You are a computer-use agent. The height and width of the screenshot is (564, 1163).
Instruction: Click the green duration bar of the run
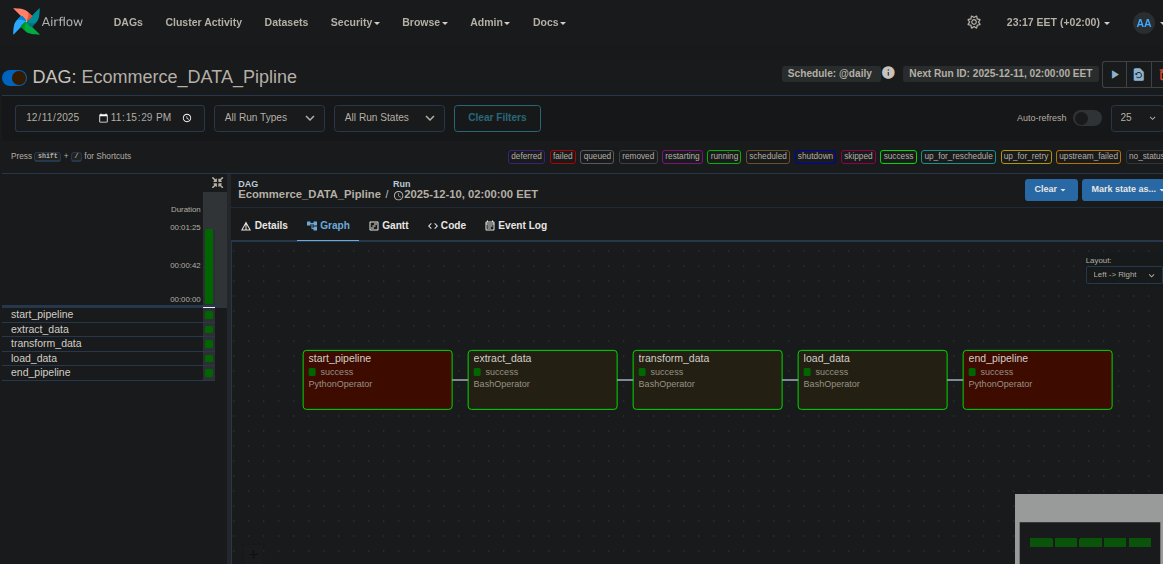[209, 265]
